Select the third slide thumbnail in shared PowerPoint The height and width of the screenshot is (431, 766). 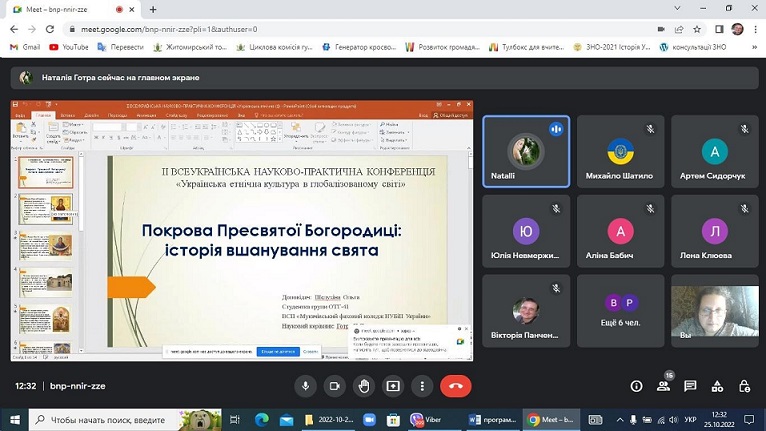point(45,246)
